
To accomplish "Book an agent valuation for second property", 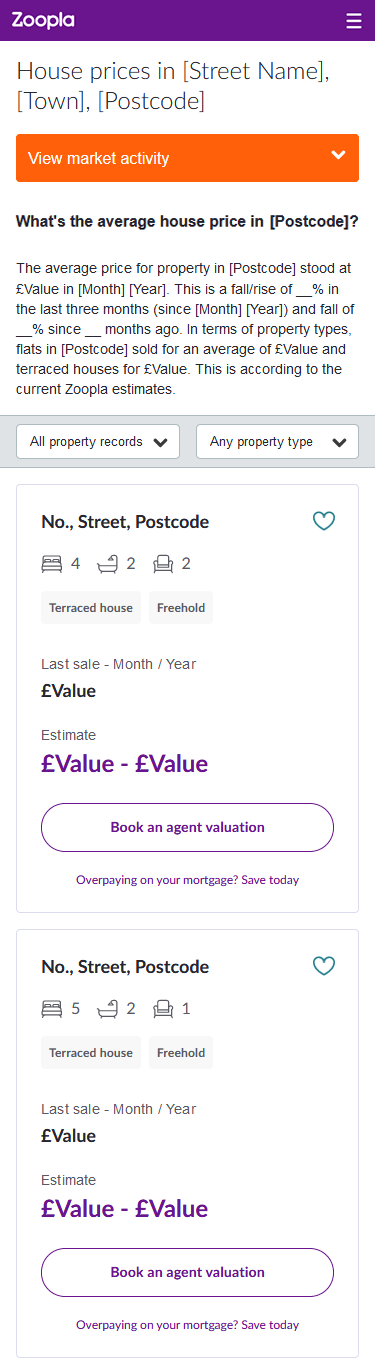I will click(x=187, y=1272).
